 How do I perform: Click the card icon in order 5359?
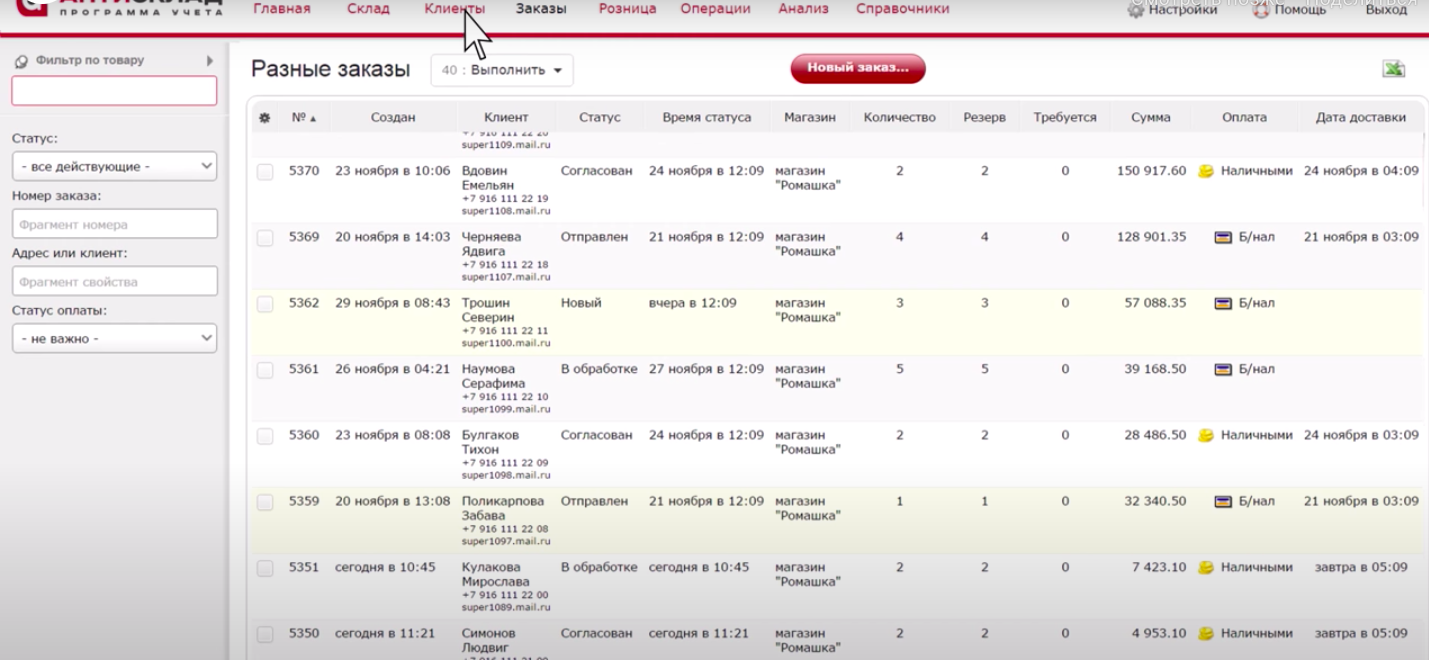[1223, 501]
